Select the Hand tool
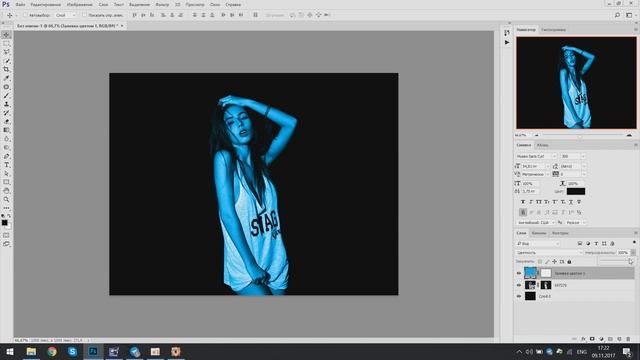Image resolution: width=640 pixels, height=360 pixels. [x=6, y=191]
